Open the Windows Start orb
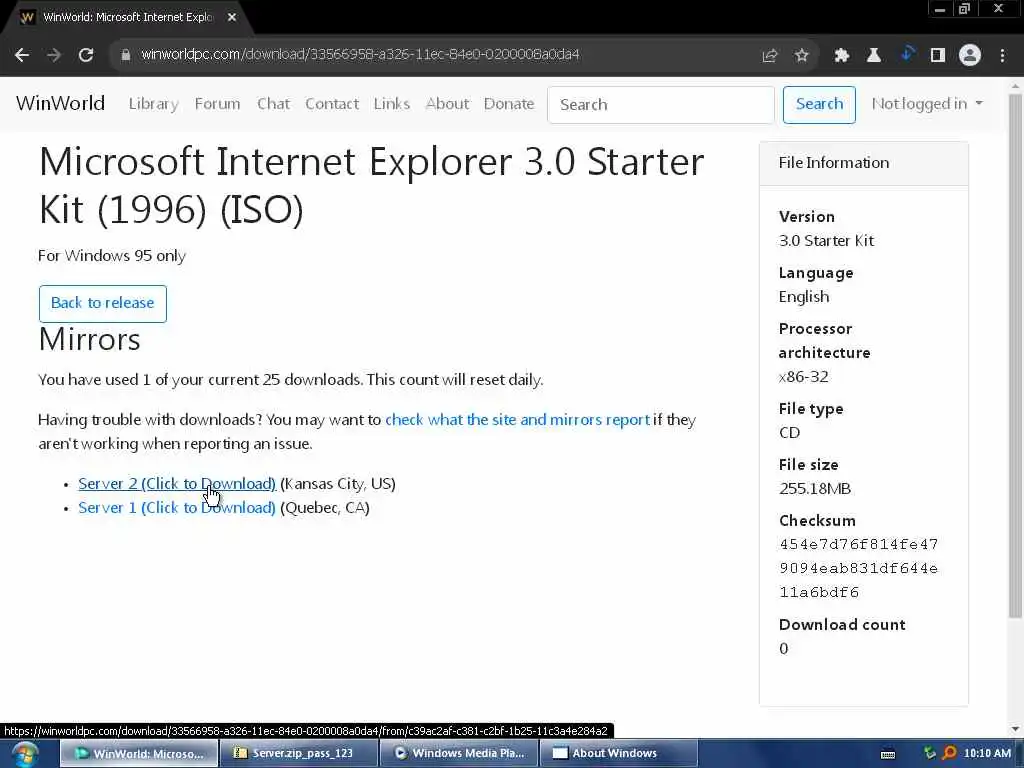Viewport: 1024px width, 768px height. tap(24, 754)
